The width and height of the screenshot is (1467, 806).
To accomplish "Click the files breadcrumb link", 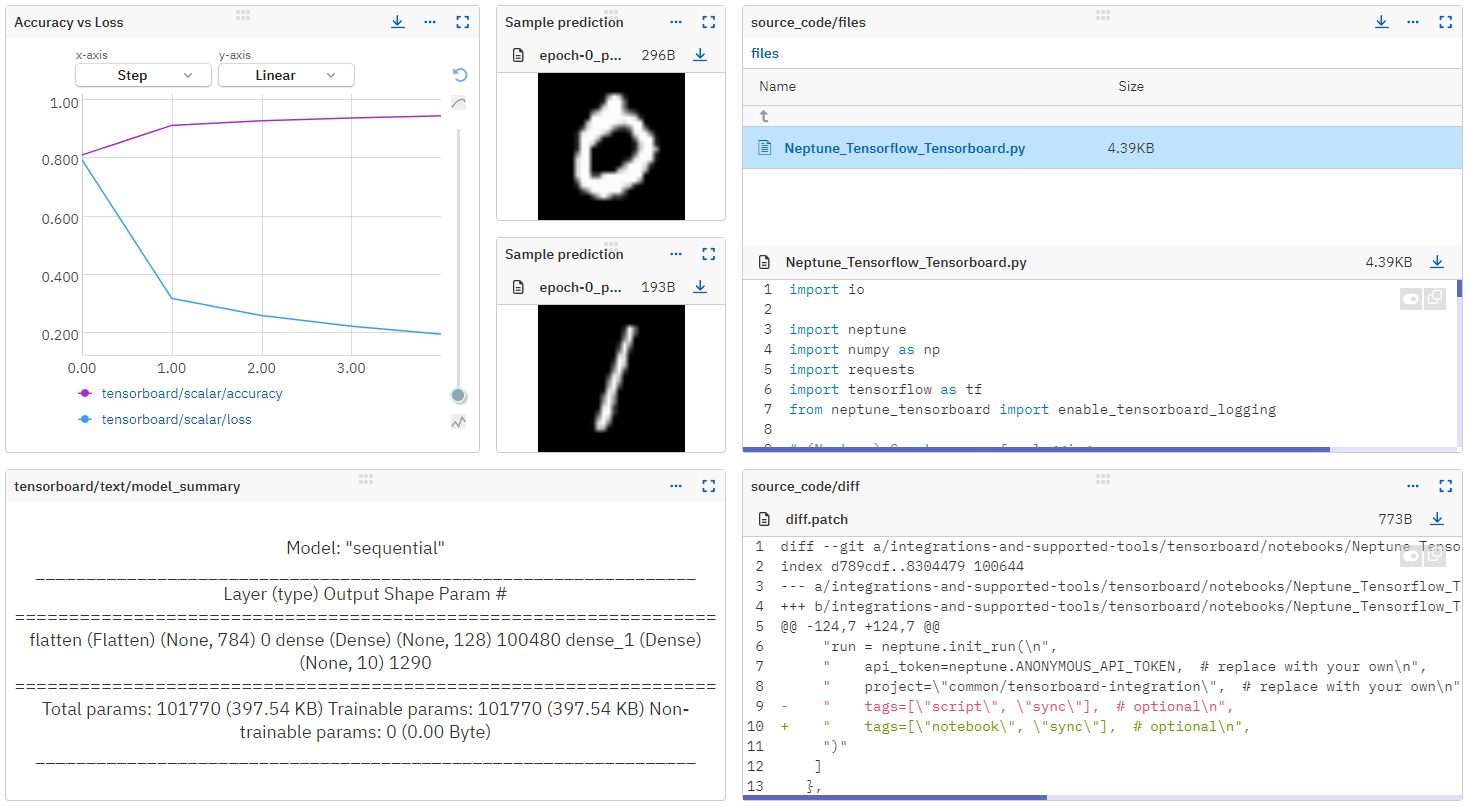I will click(x=765, y=54).
